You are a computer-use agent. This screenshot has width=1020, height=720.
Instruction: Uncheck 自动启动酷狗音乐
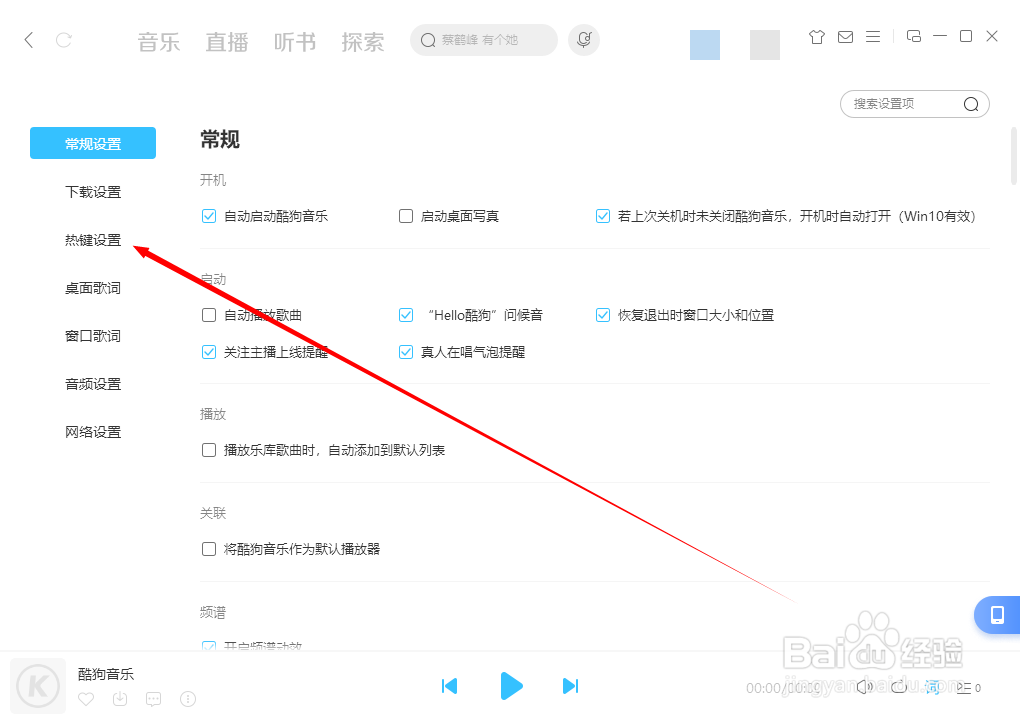click(209, 216)
